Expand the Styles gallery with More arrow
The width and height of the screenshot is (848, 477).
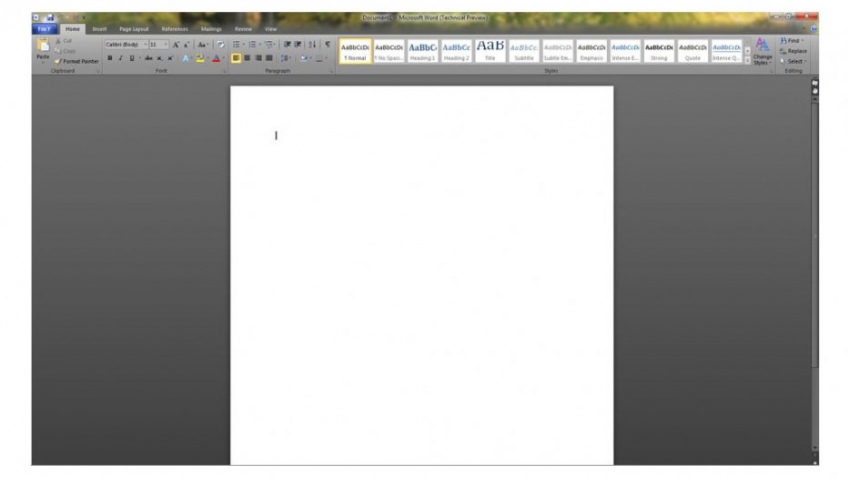tap(747, 61)
